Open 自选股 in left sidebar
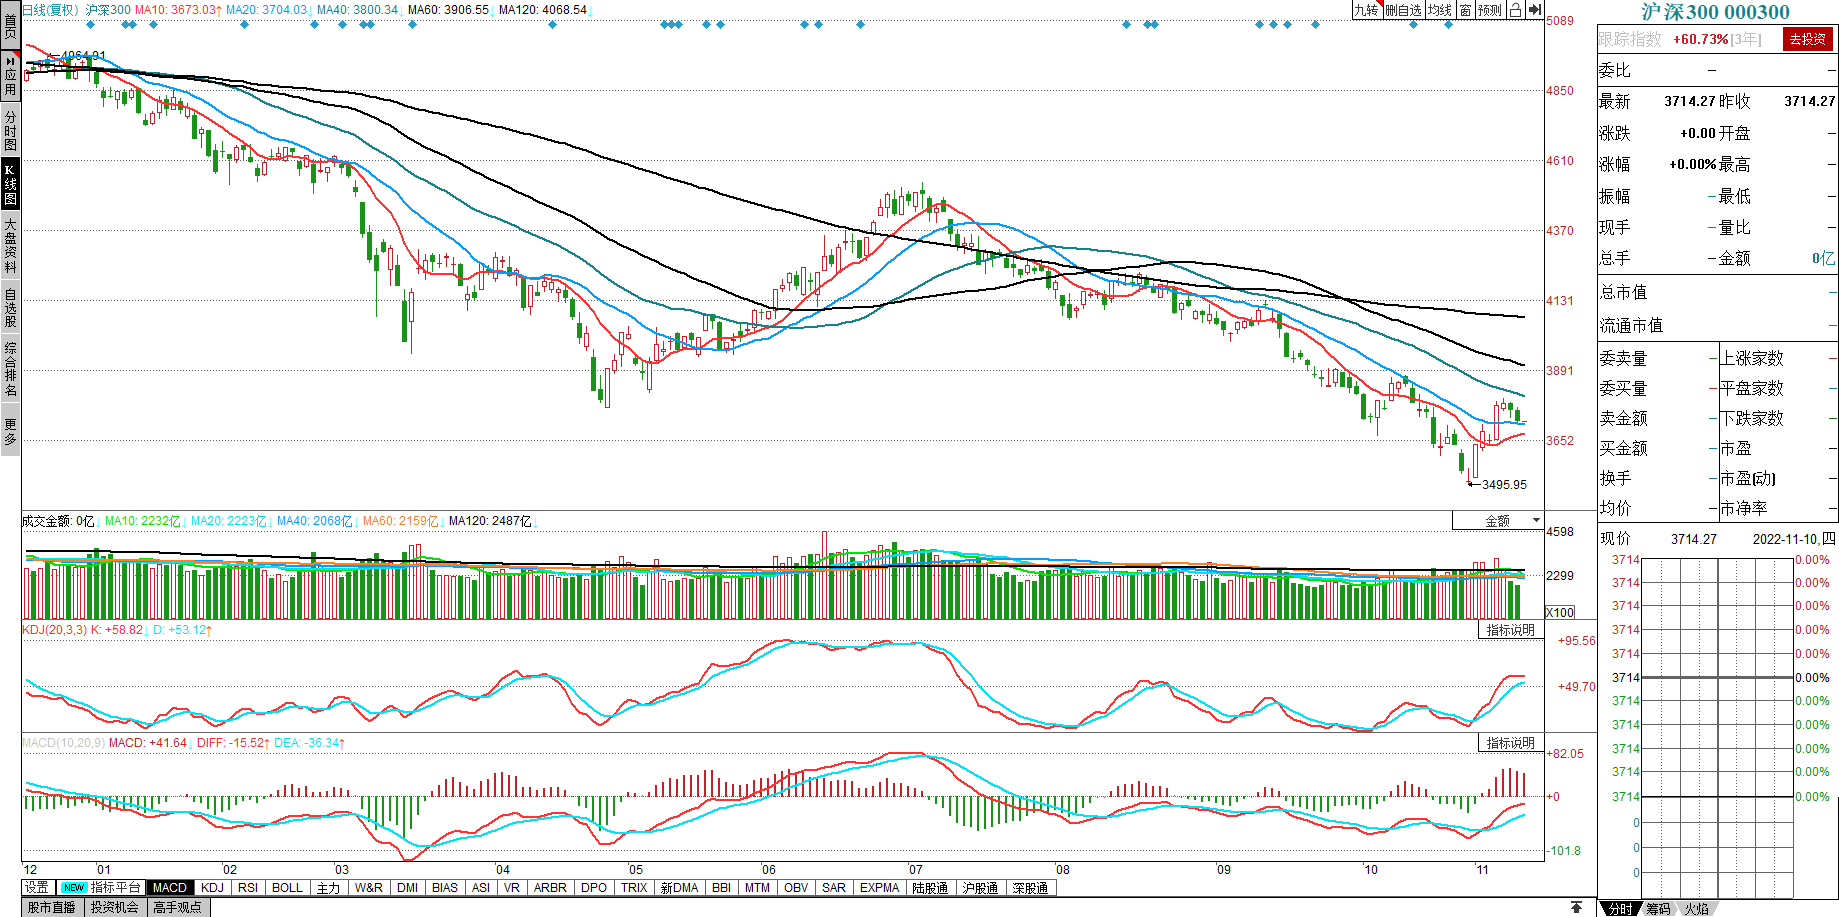This screenshot has width=1839, height=917. click(x=10, y=308)
